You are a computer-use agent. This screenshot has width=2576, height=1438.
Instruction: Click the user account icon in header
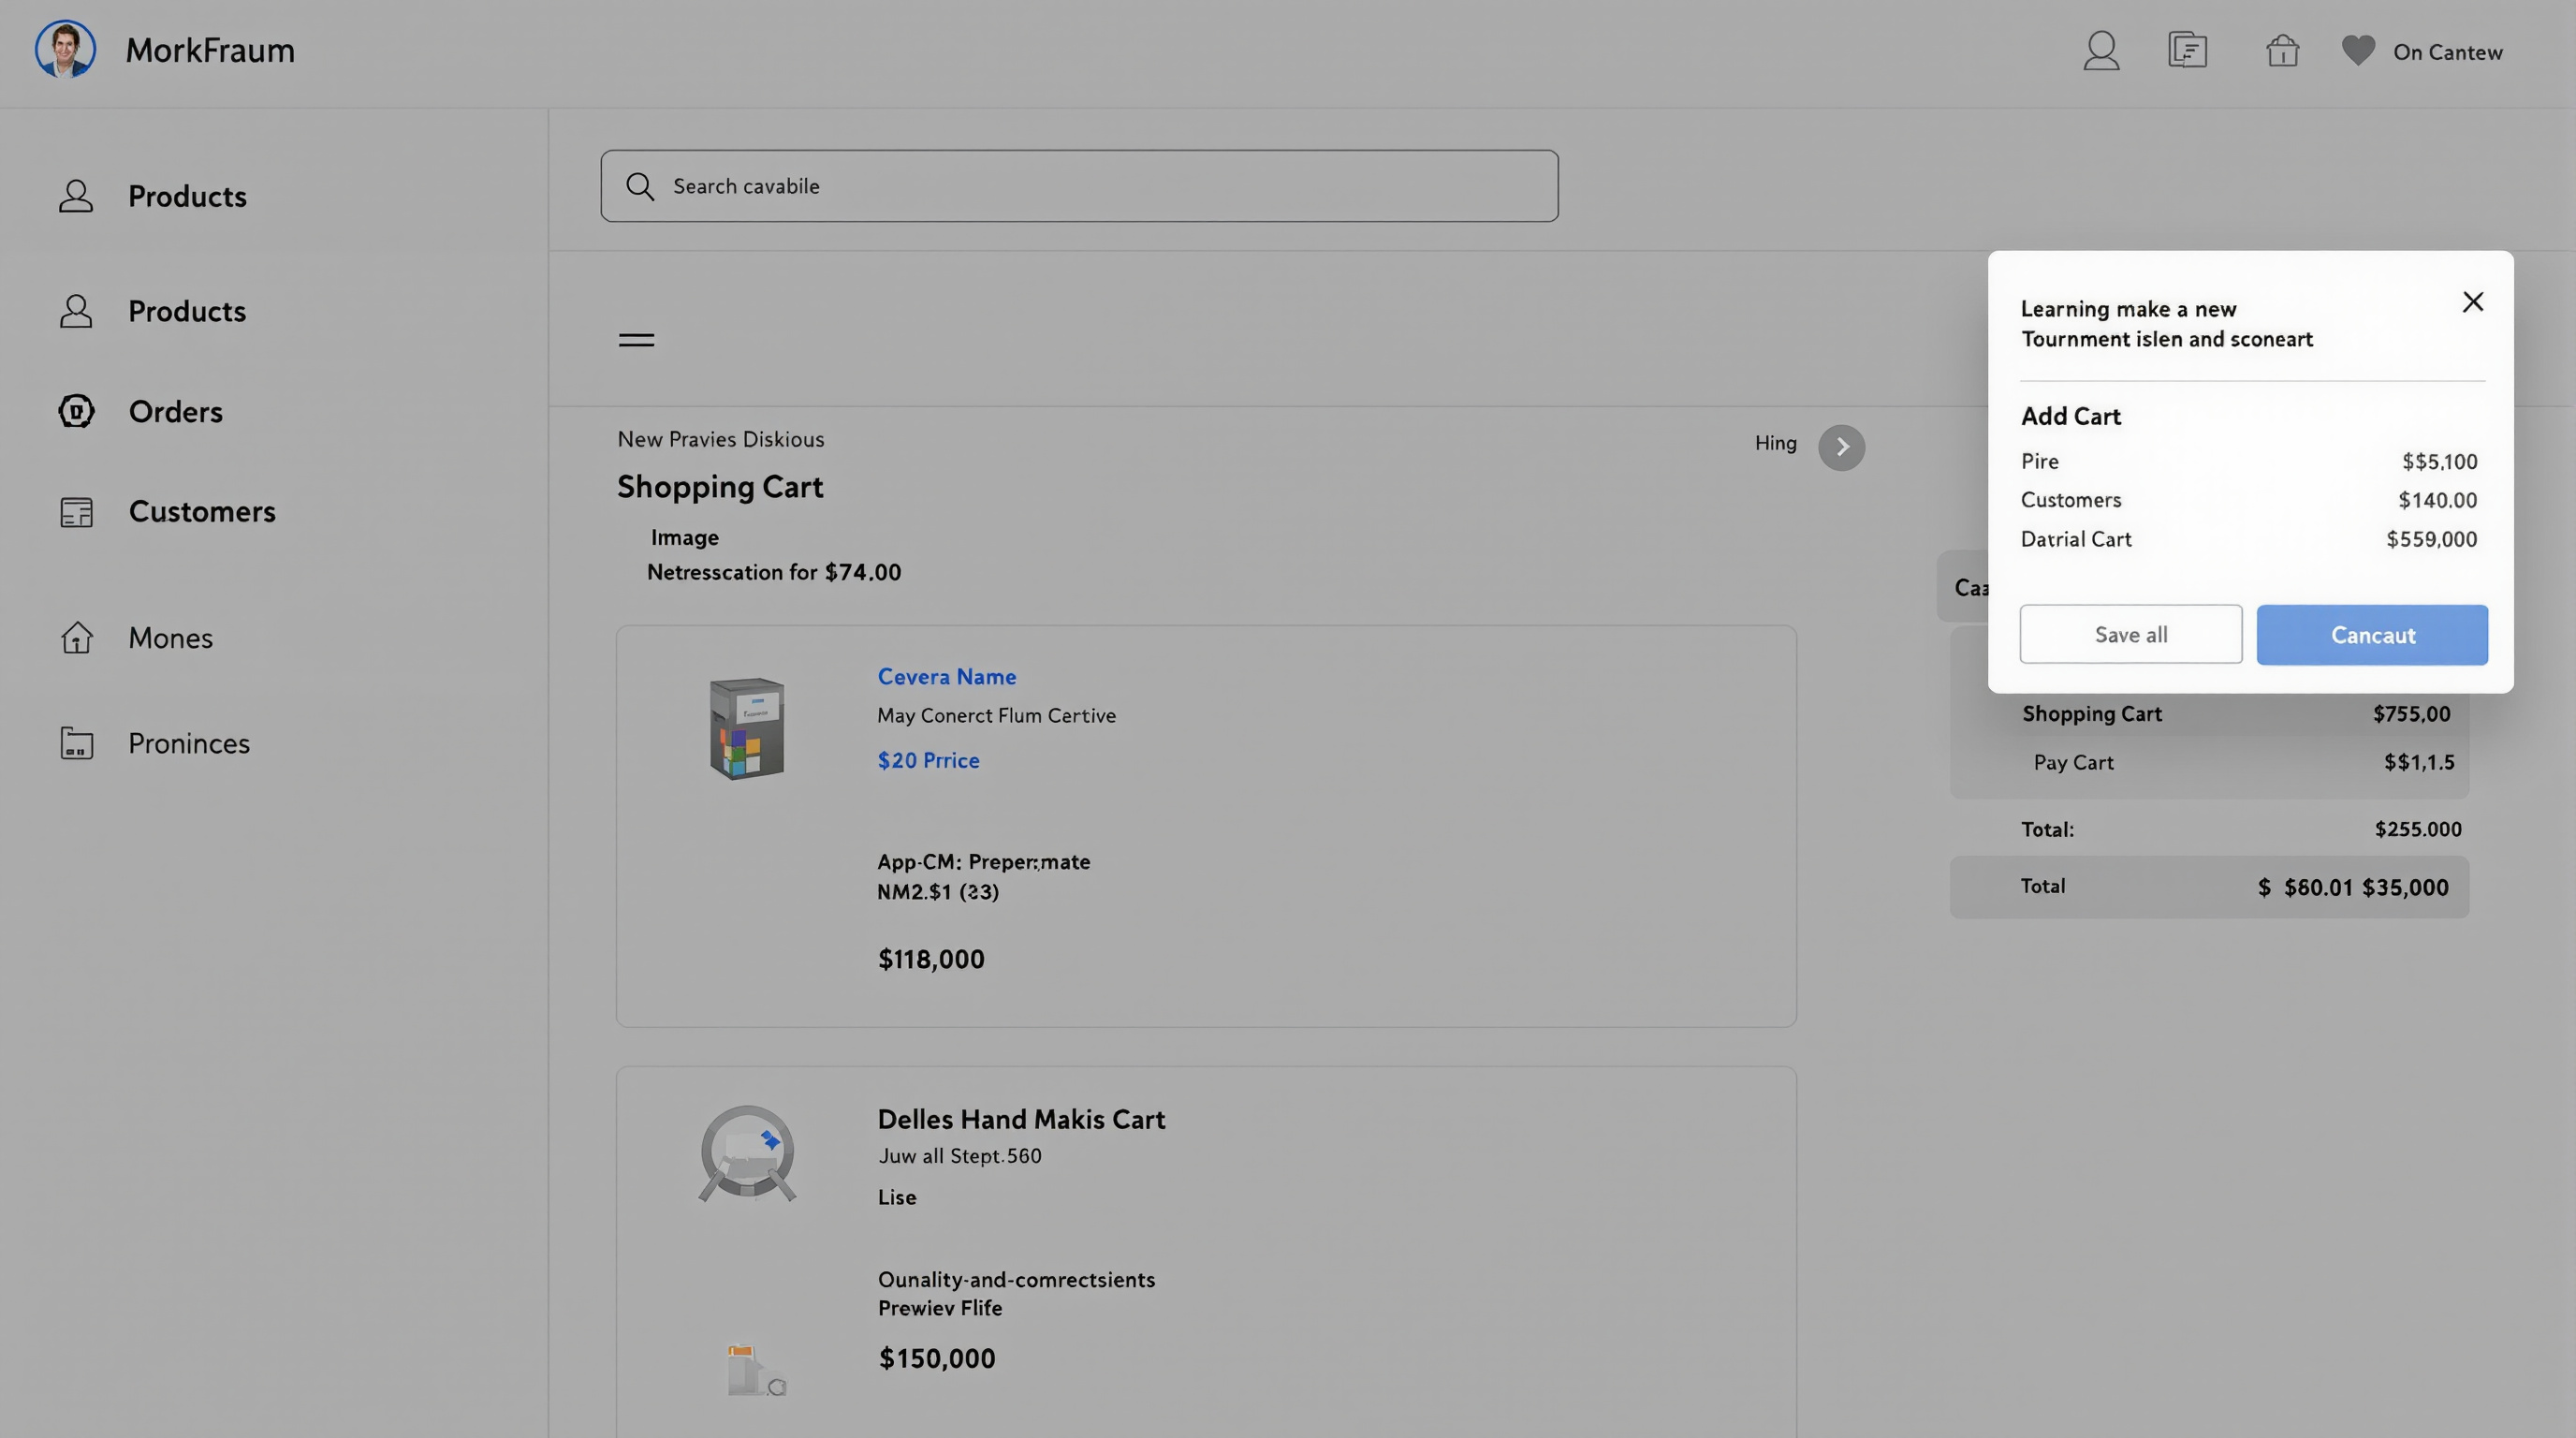(2101, 51)
